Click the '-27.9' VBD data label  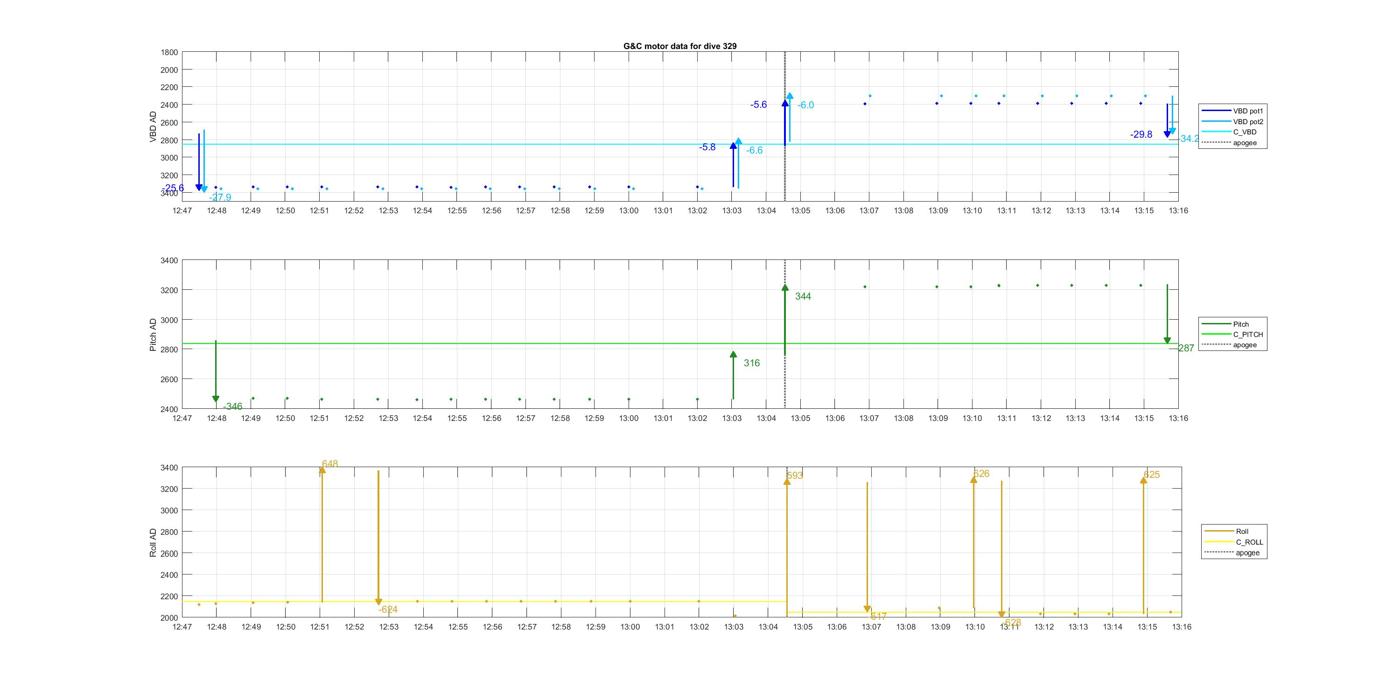pos(221,198)
